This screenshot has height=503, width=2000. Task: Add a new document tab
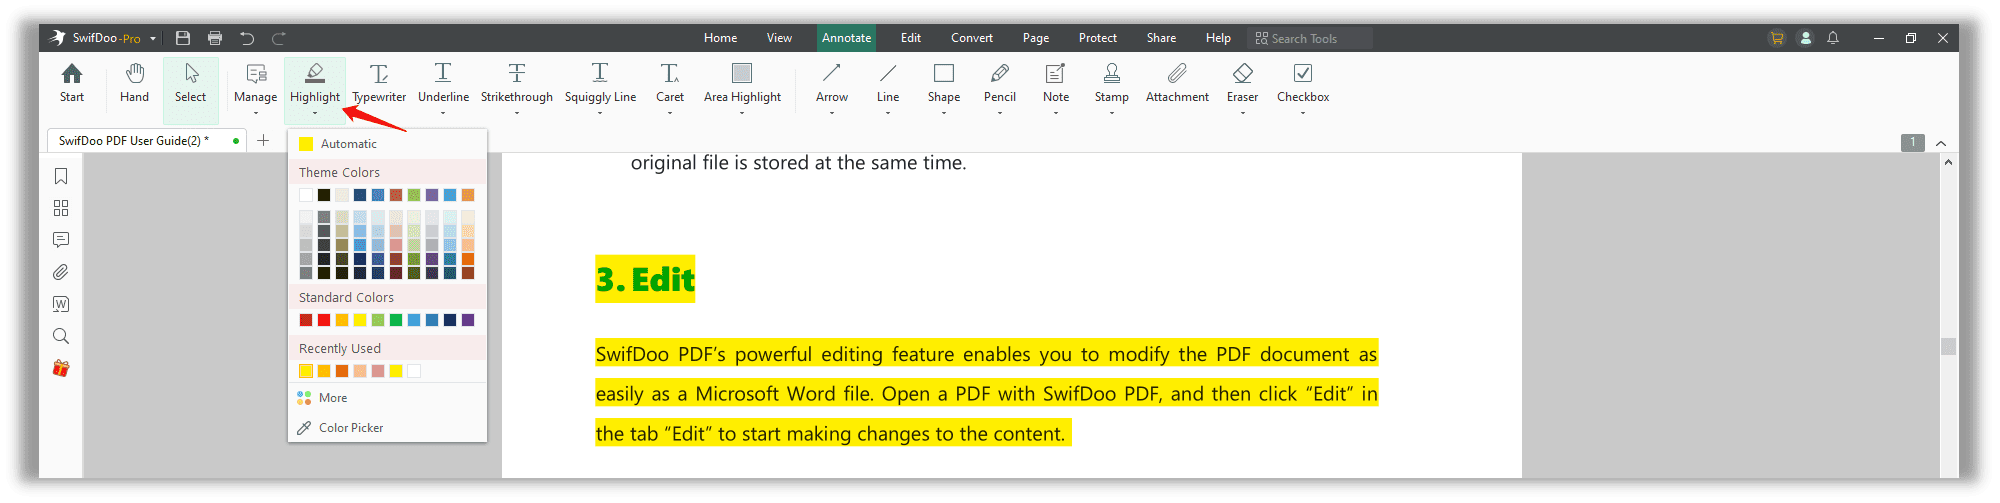click(x=263, y=141)
